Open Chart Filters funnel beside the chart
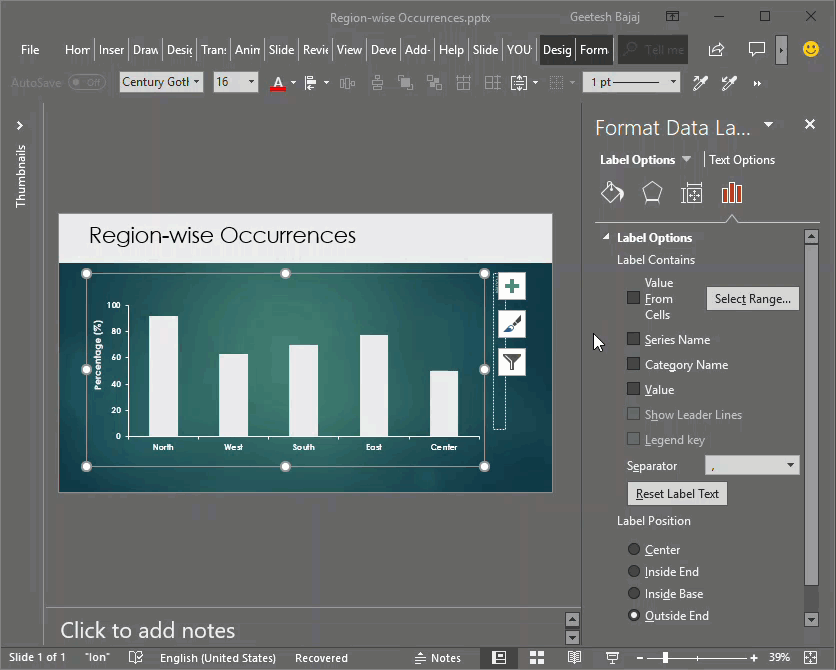 (x=511, y=362)
